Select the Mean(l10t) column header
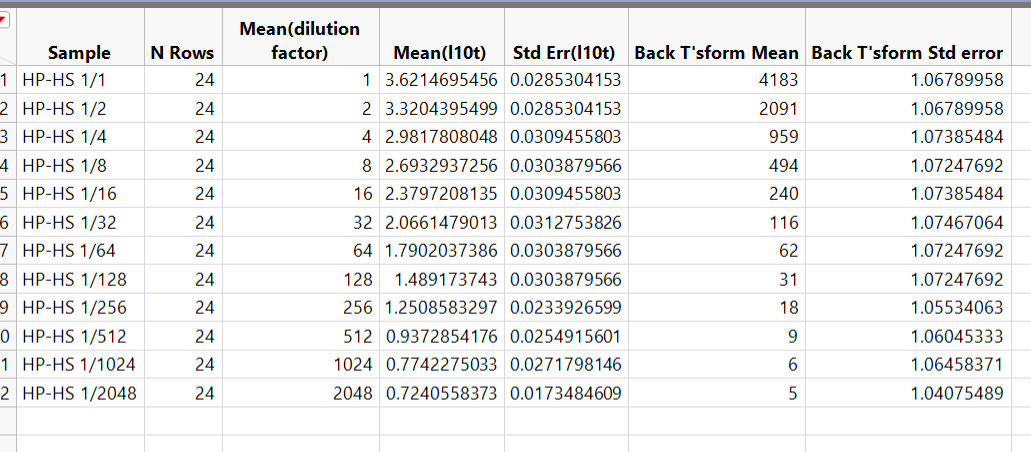The image size is (1031, 452). (x=441, y=52)
